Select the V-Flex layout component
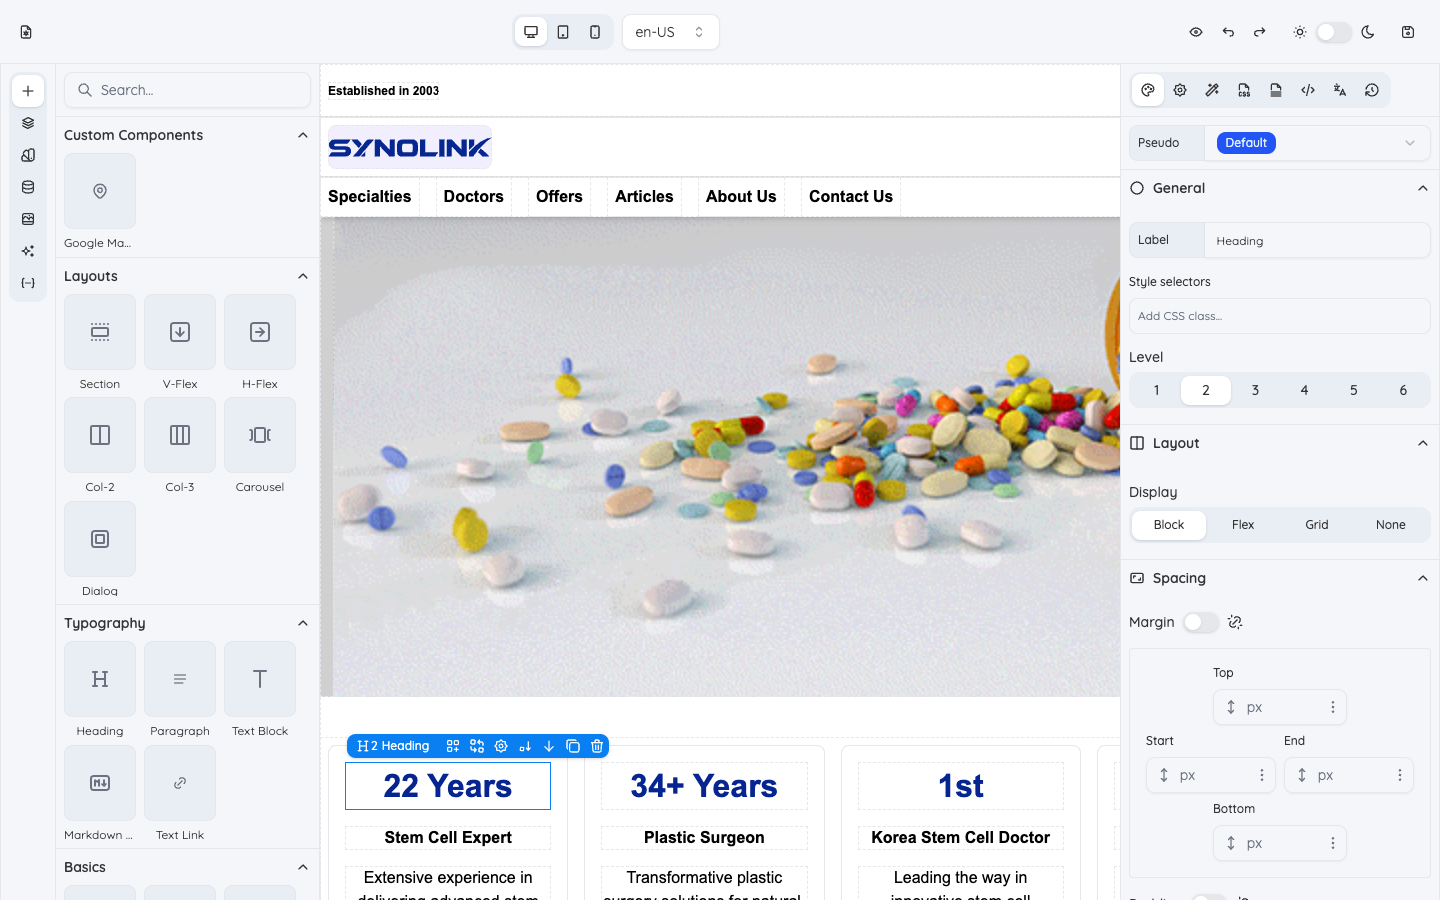Viewport: 1440px width, 900px height. [180, 332]
